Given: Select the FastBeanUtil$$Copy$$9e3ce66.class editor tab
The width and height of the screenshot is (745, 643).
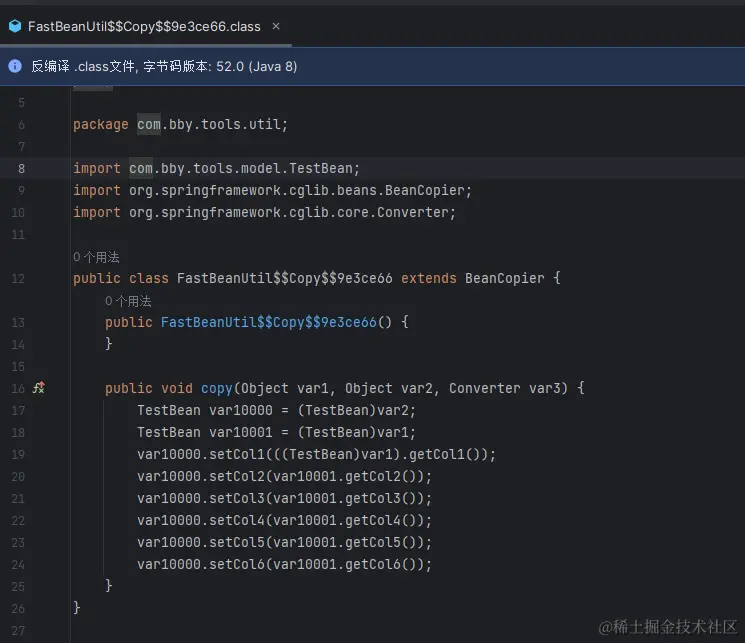Looking at the screenshot, I should 144,26.
